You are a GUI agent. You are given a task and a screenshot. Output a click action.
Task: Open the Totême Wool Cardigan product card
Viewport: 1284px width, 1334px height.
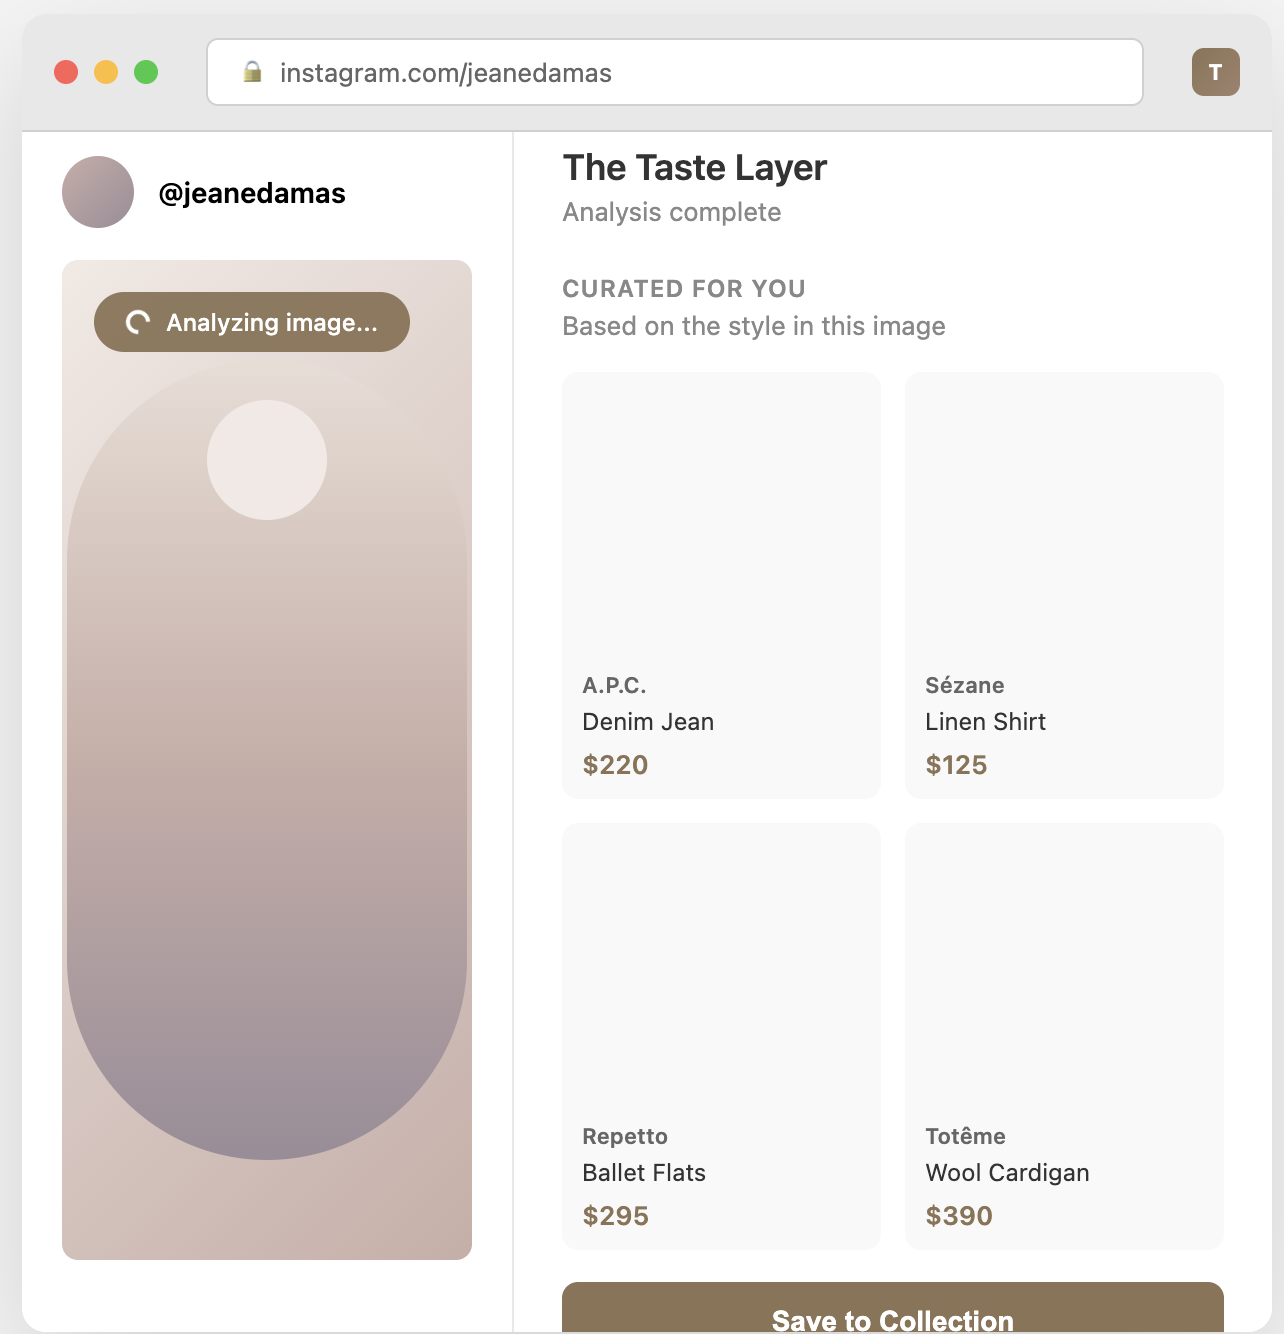click(x=1064, y=1036)
